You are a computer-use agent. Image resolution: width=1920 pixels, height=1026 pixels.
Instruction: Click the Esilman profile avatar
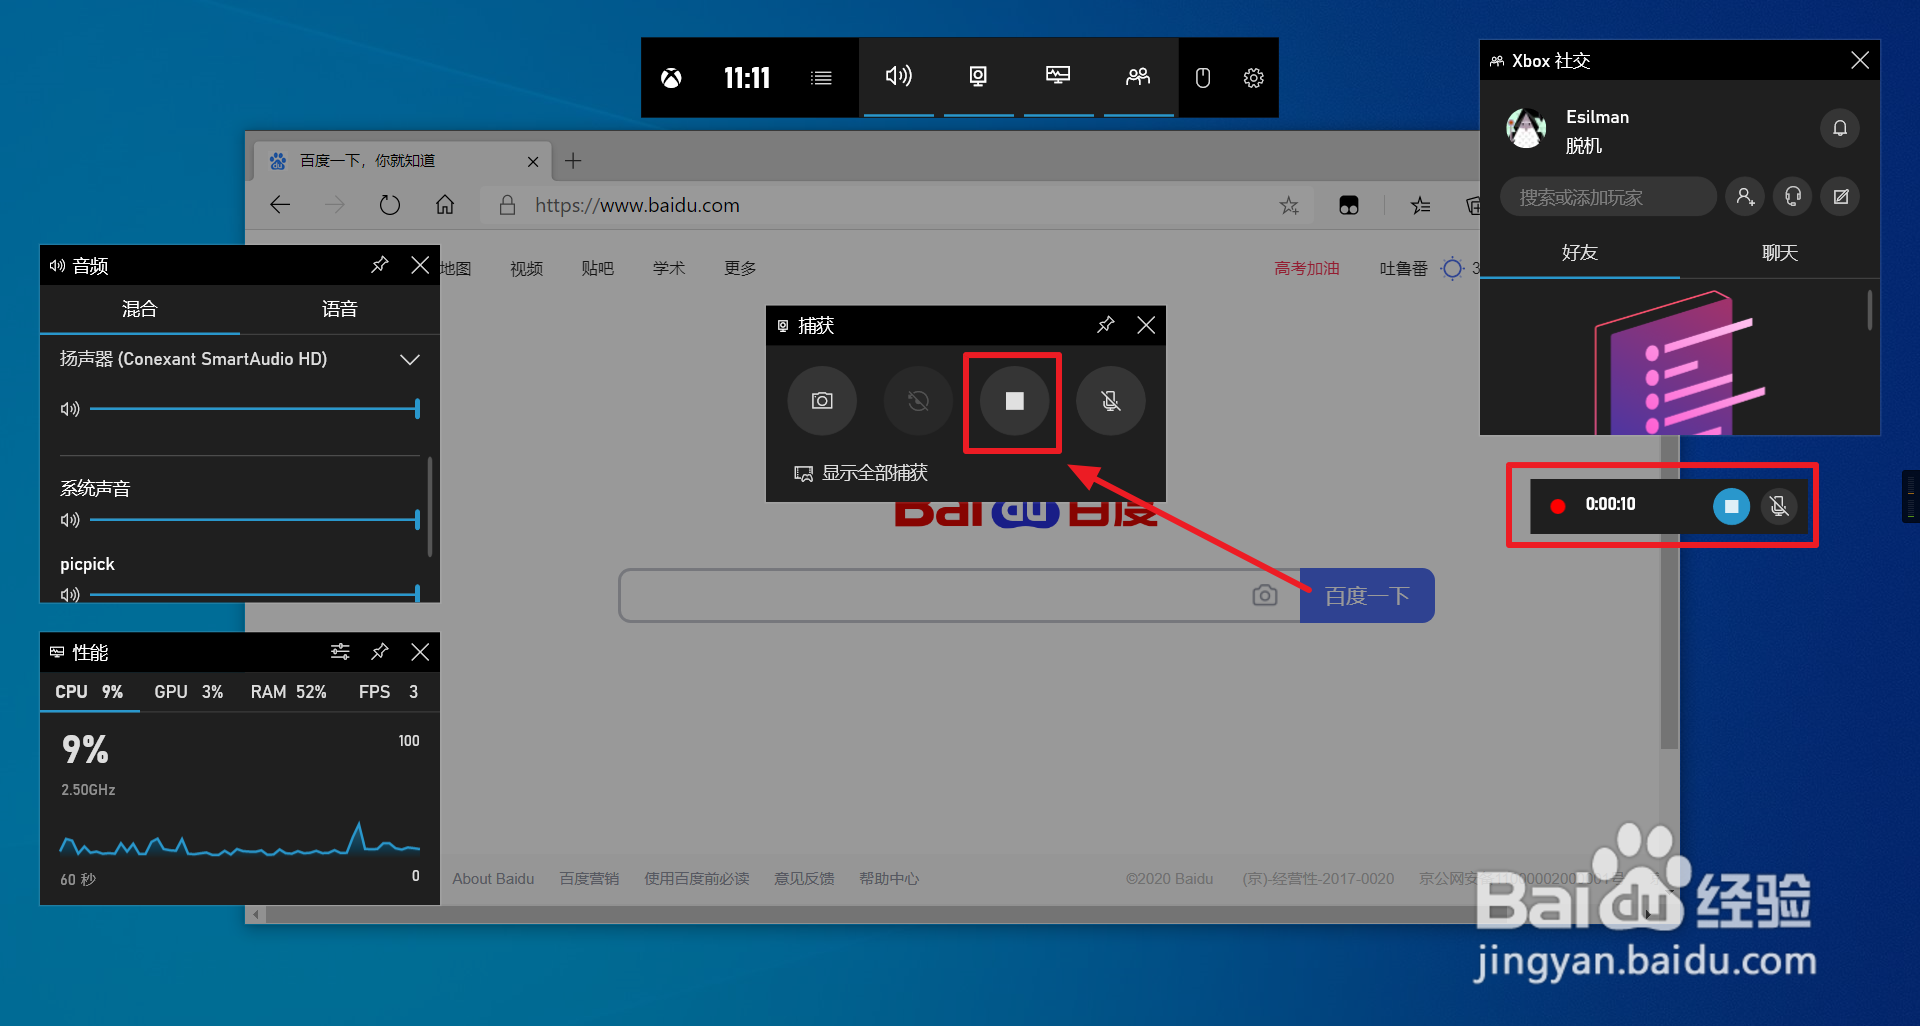tap(1526, 128)
